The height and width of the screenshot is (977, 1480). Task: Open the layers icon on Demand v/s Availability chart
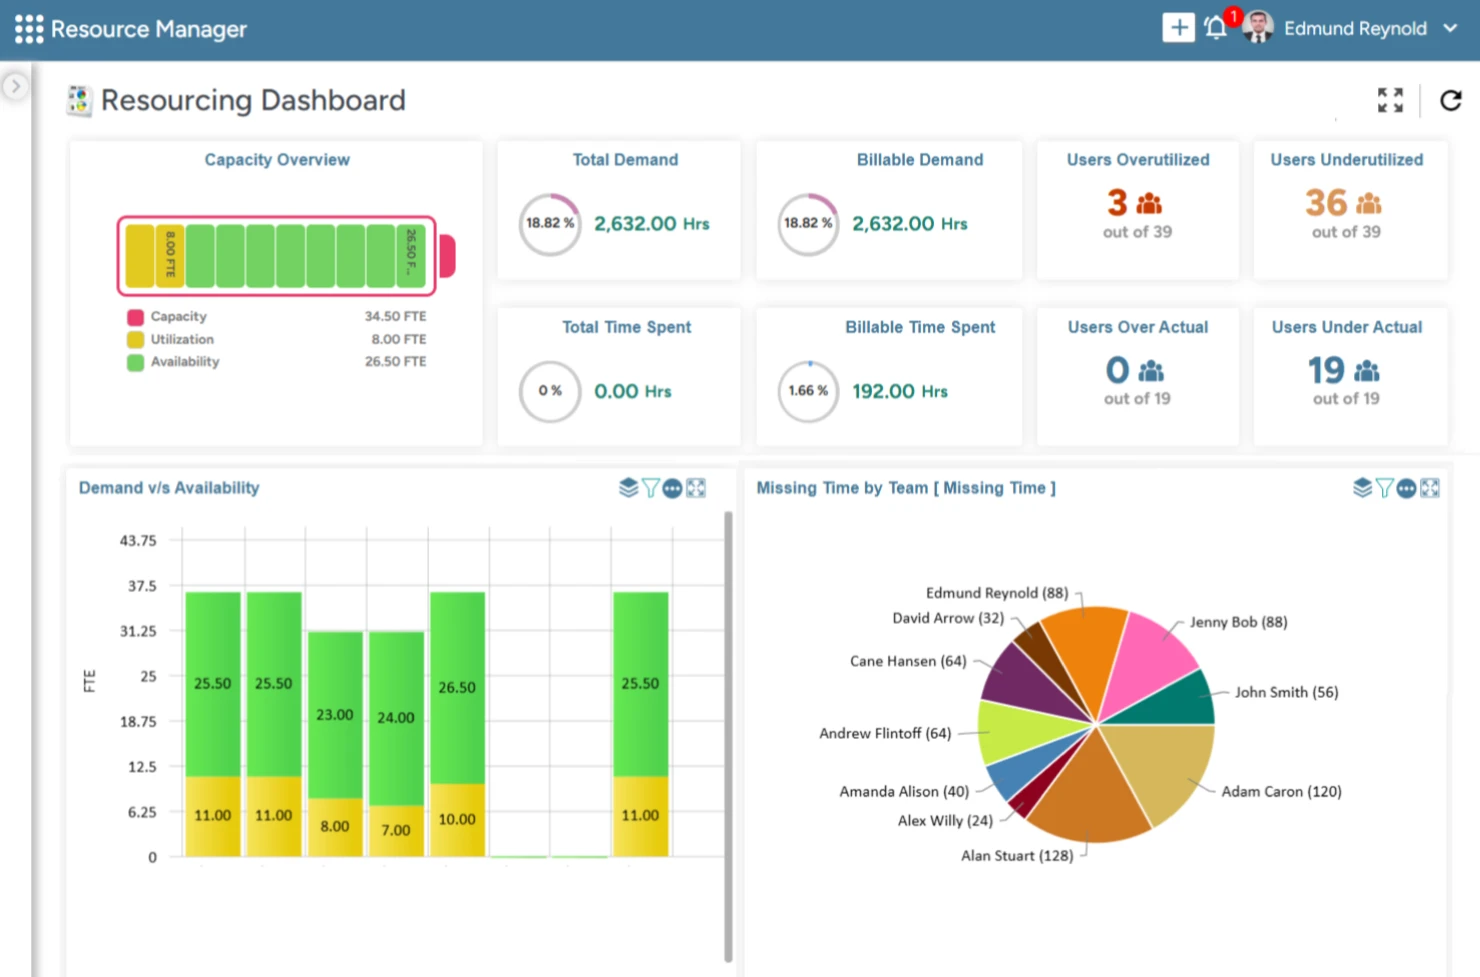coord(628,488)
